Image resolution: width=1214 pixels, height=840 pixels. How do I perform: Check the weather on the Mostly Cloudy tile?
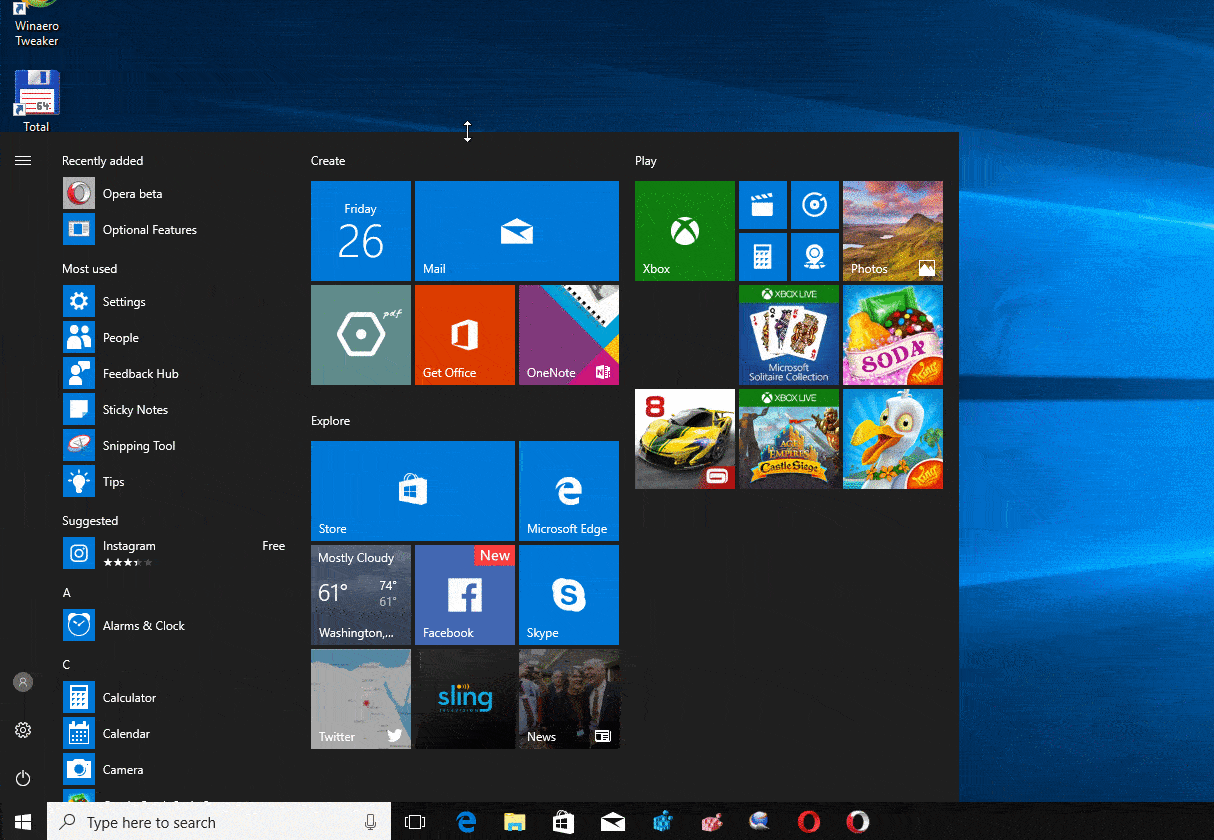pyautogui.click(x=361, y=595)
